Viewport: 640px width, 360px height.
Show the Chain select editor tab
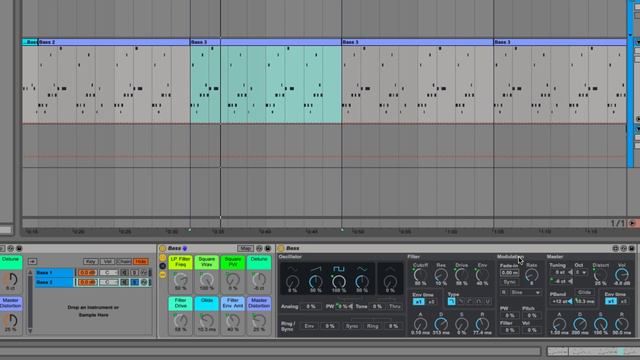click(x=124, y=261)
